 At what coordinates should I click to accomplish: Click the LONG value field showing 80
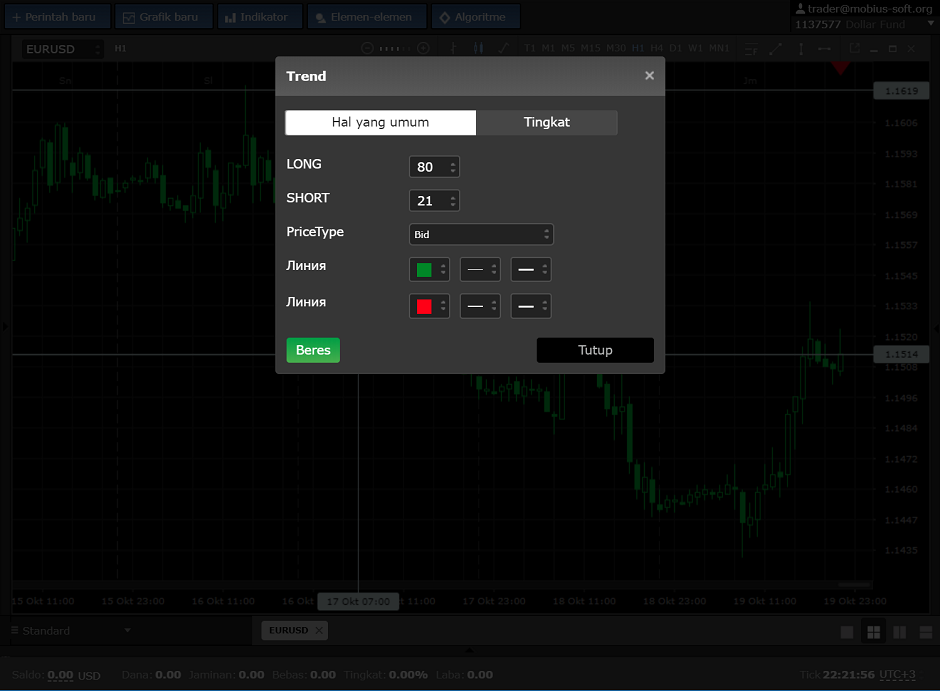click(x=427, y=167)
